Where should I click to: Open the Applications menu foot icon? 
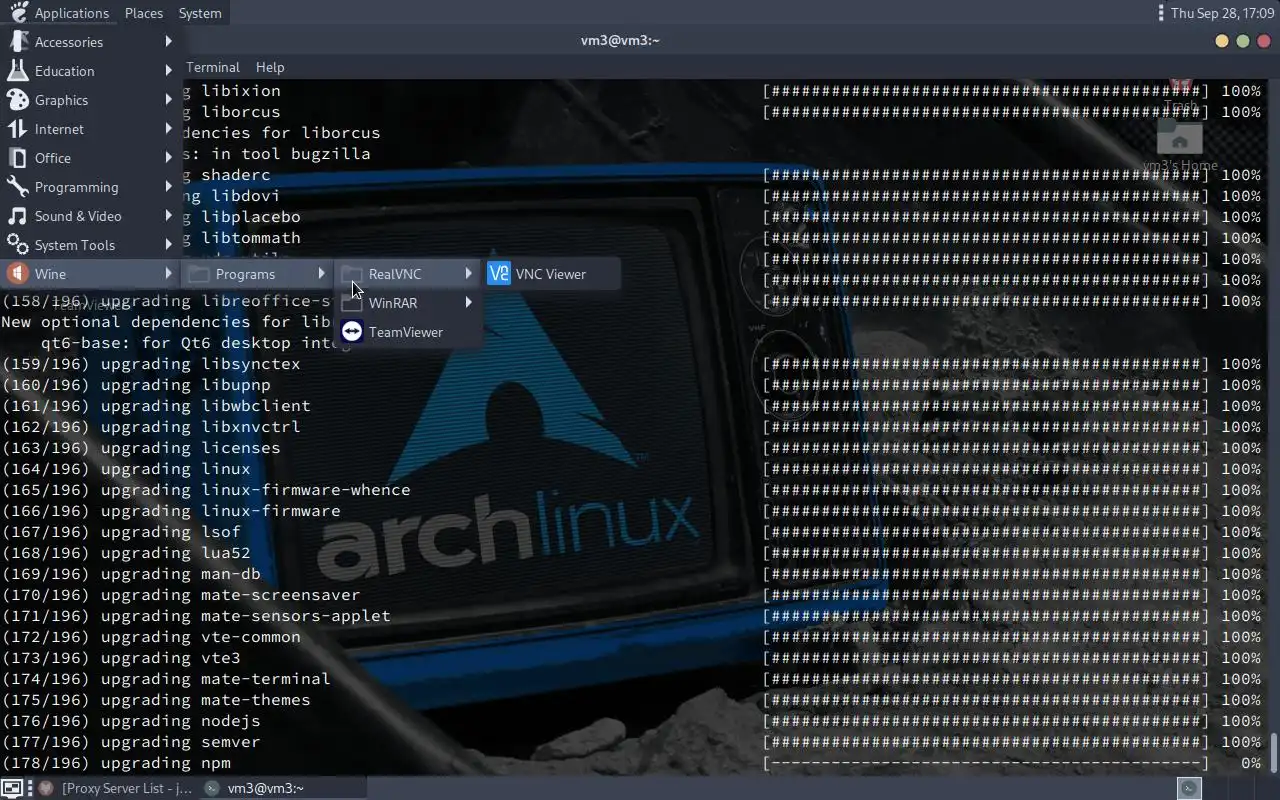click(18, 13)
